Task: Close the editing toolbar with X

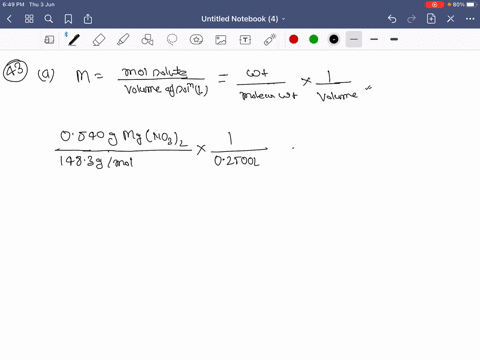Action: pos(451,19)
